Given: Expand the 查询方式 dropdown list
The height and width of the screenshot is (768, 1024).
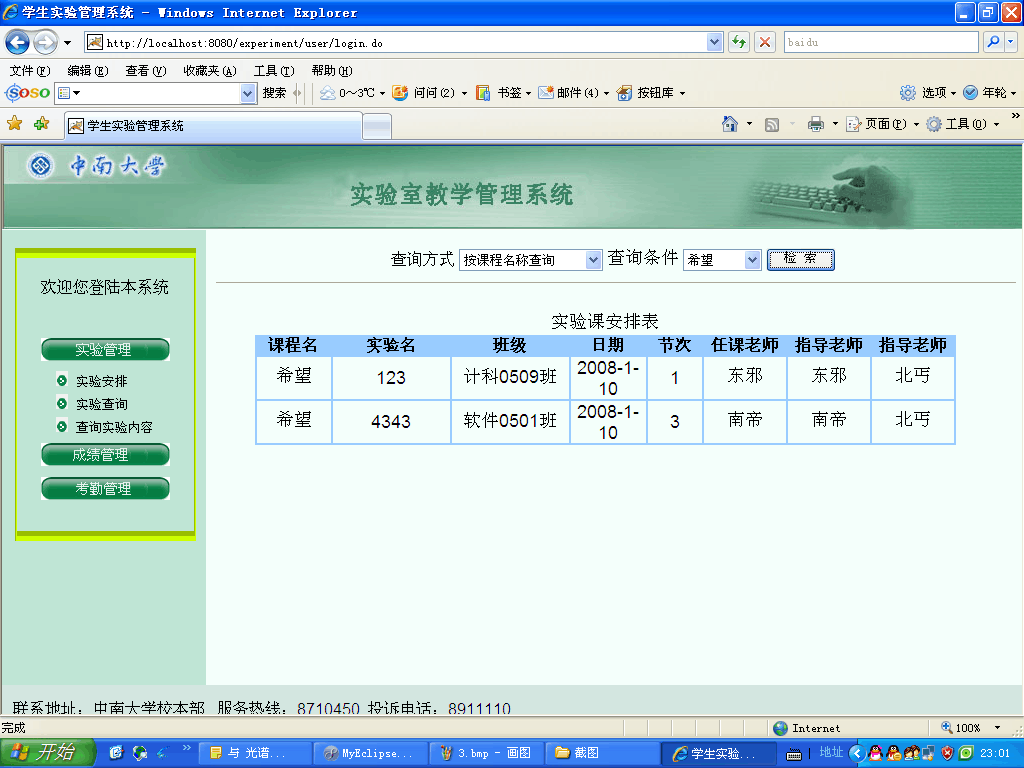Looking at the screenshot, I should pyautogui.click(x=593, y=260).
